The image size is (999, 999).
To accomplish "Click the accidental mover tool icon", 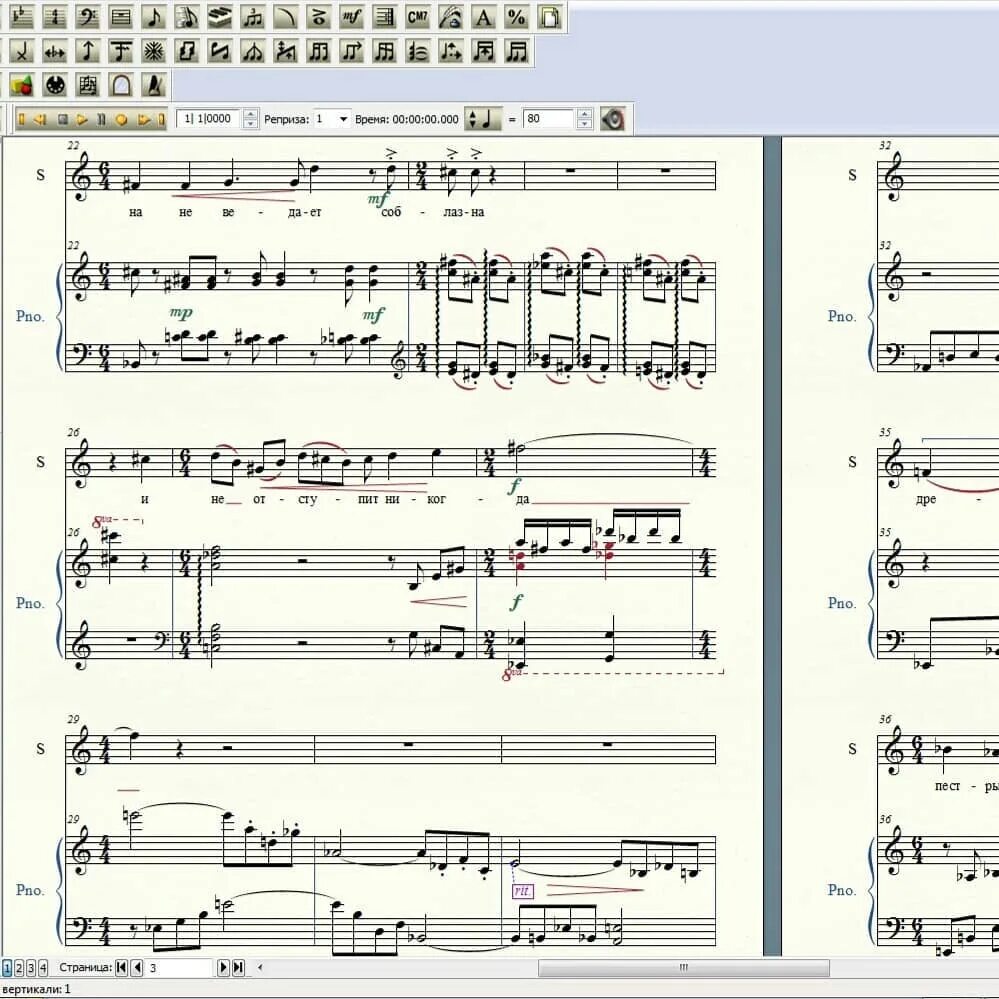I will point(55,51).
